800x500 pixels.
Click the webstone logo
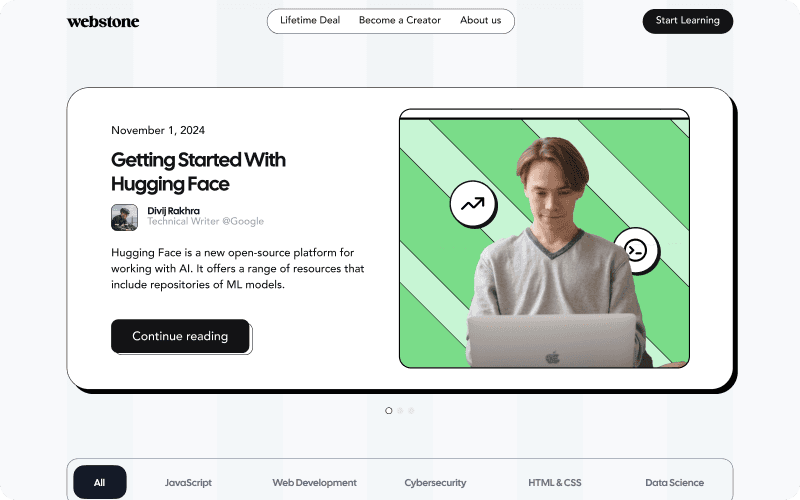tap(103, 21)
